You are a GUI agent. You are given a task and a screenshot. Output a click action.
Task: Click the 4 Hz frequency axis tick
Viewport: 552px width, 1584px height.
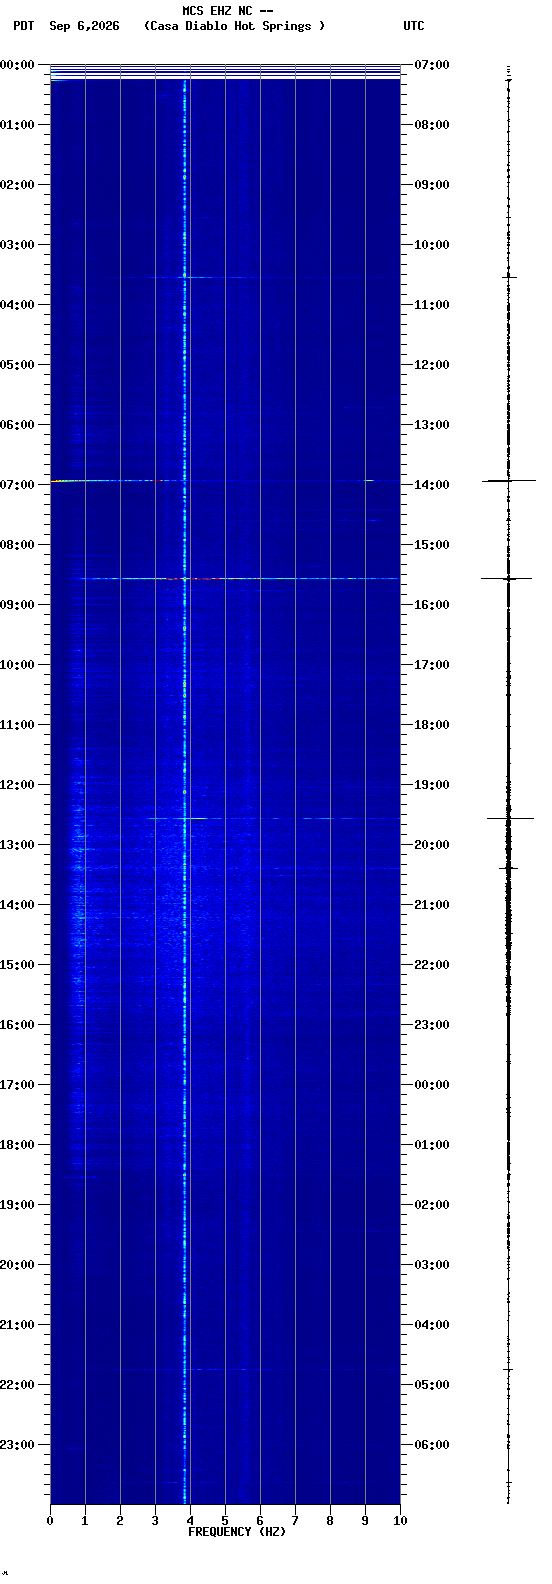pos(190,1521)
